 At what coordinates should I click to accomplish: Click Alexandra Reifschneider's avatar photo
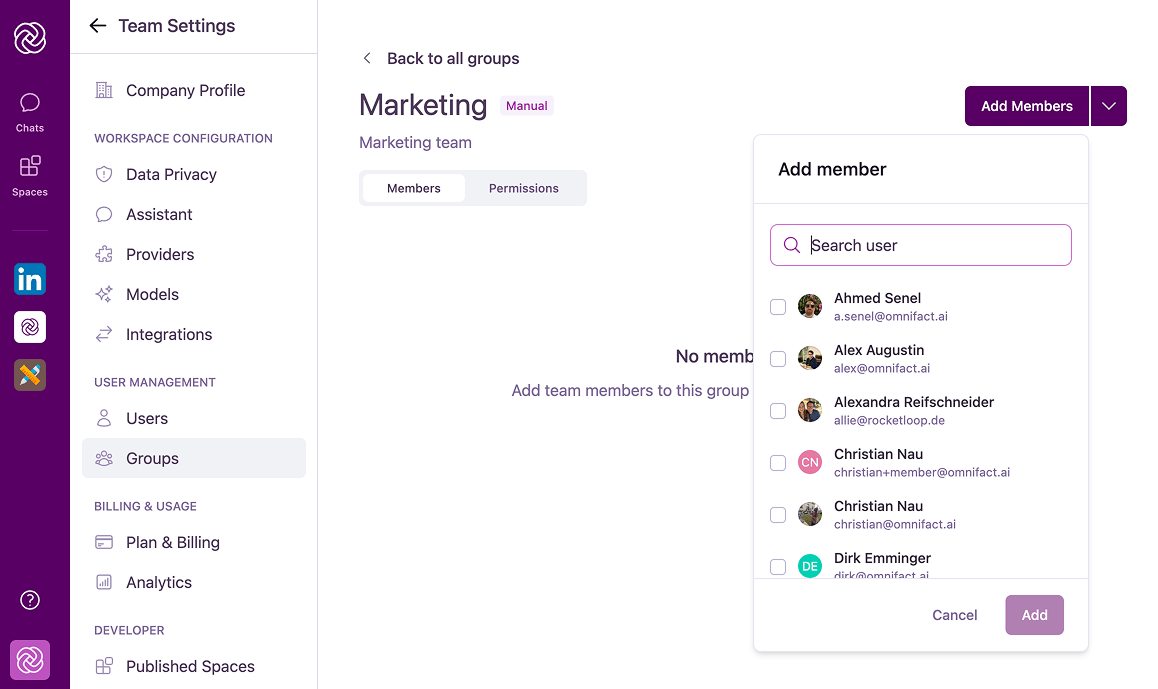tap(810, 410)
